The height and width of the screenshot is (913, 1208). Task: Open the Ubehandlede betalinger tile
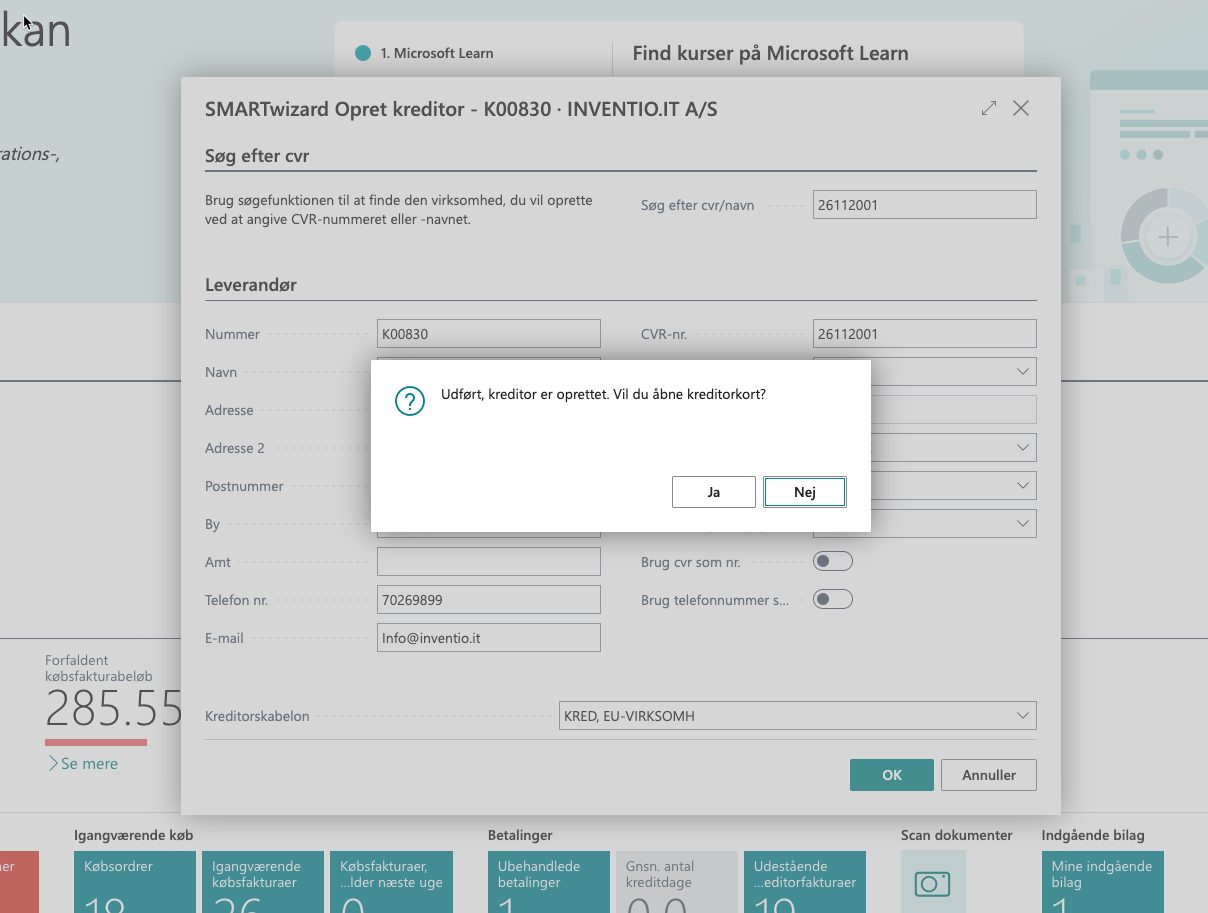tap(548, 882)
